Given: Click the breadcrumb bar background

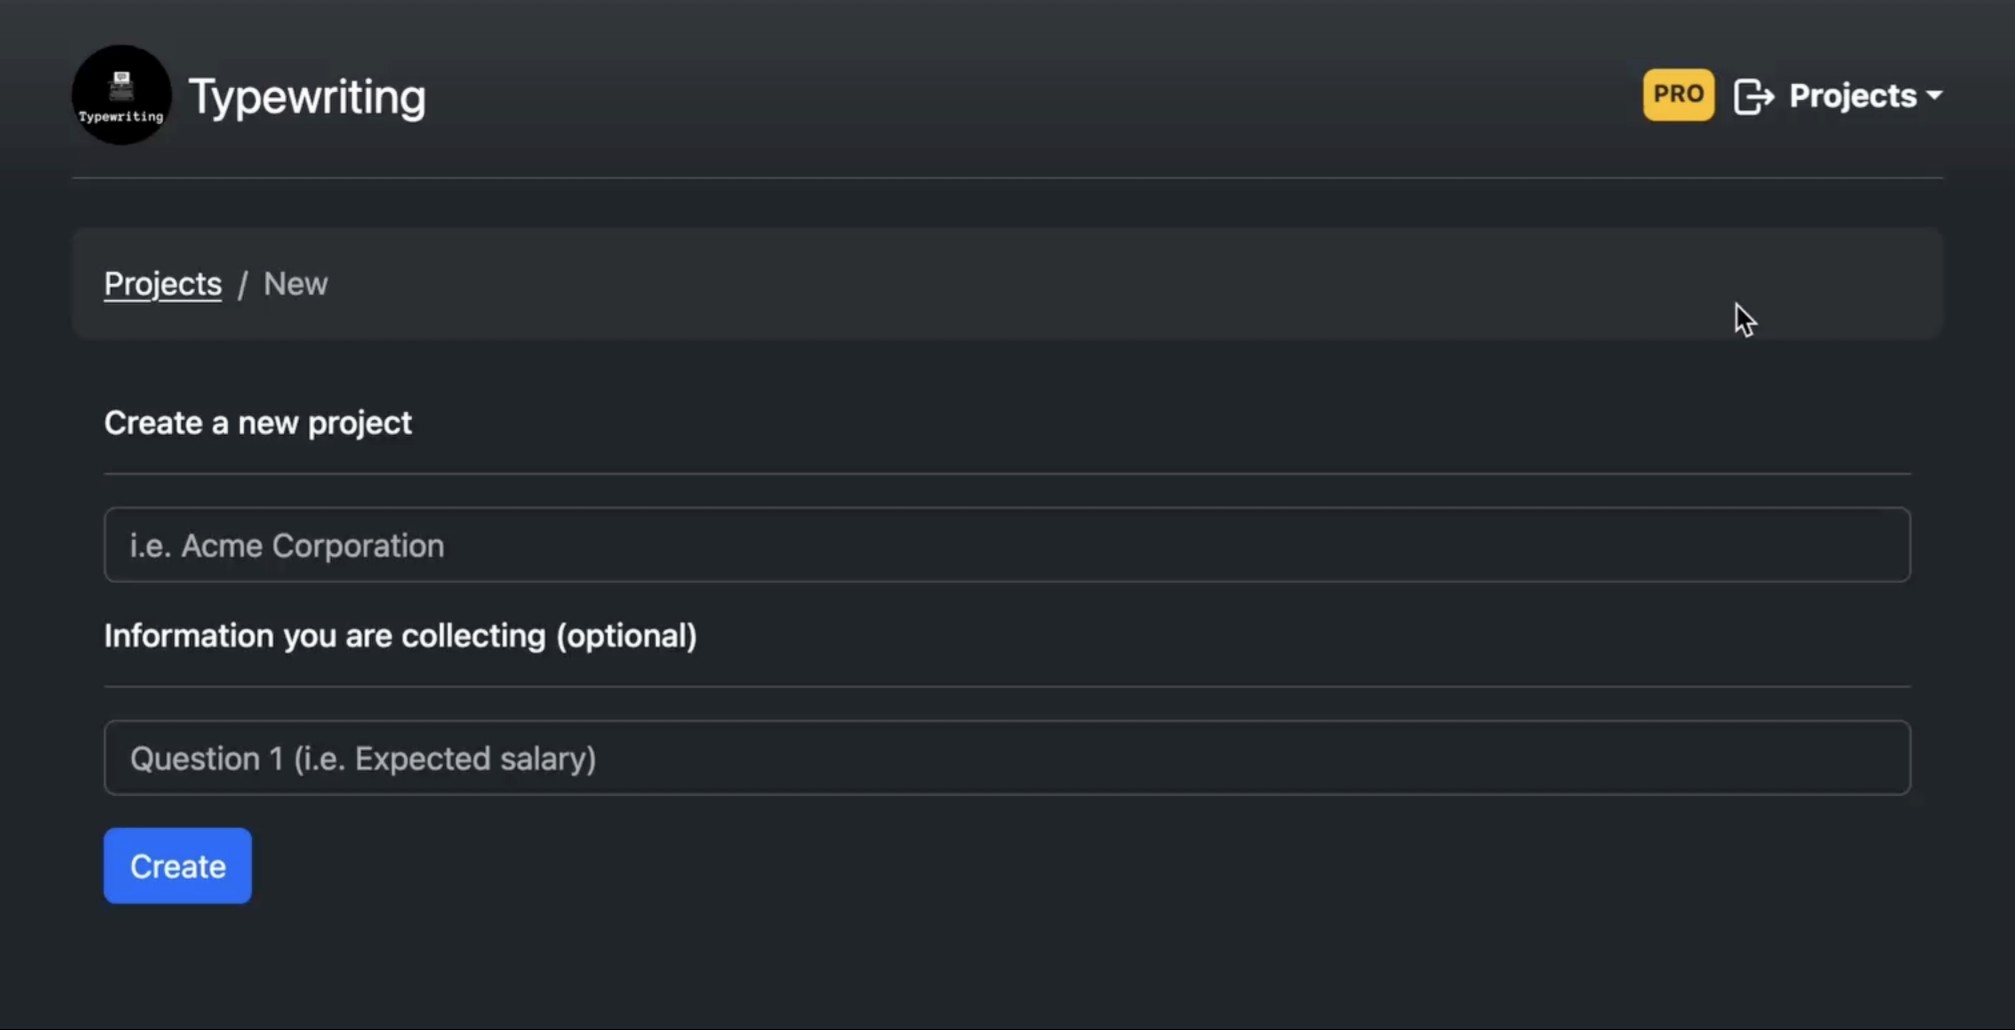Looking at the screenshot, I should [x=1100, y=283].
